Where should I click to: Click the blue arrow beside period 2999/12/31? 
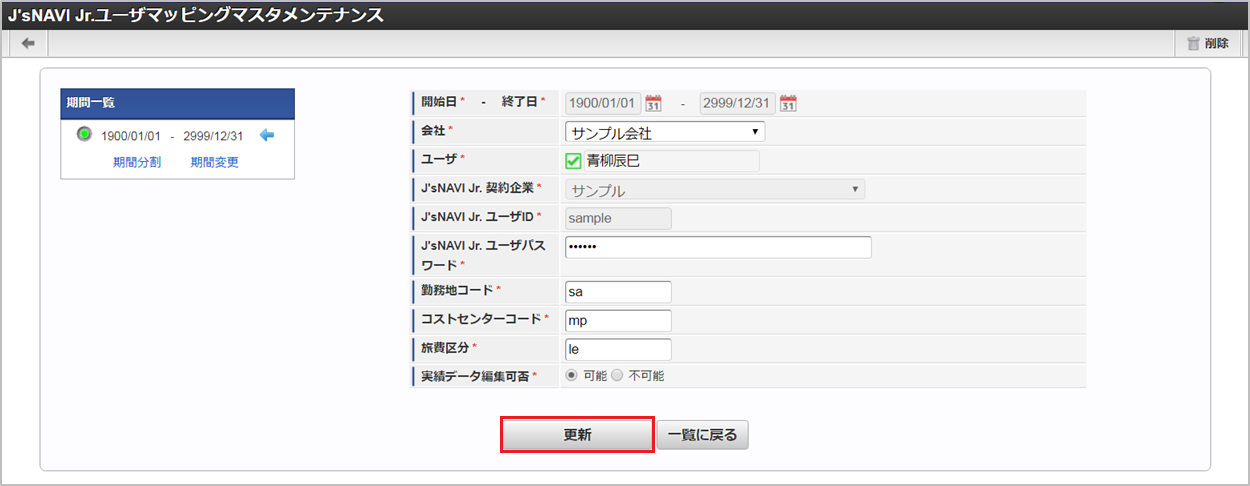[x=266, y=135]
